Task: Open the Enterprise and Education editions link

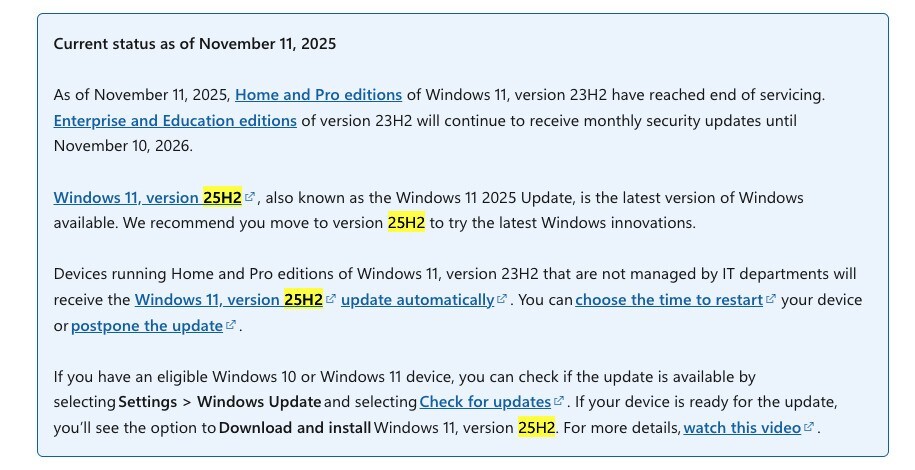Action: (175, 121)
